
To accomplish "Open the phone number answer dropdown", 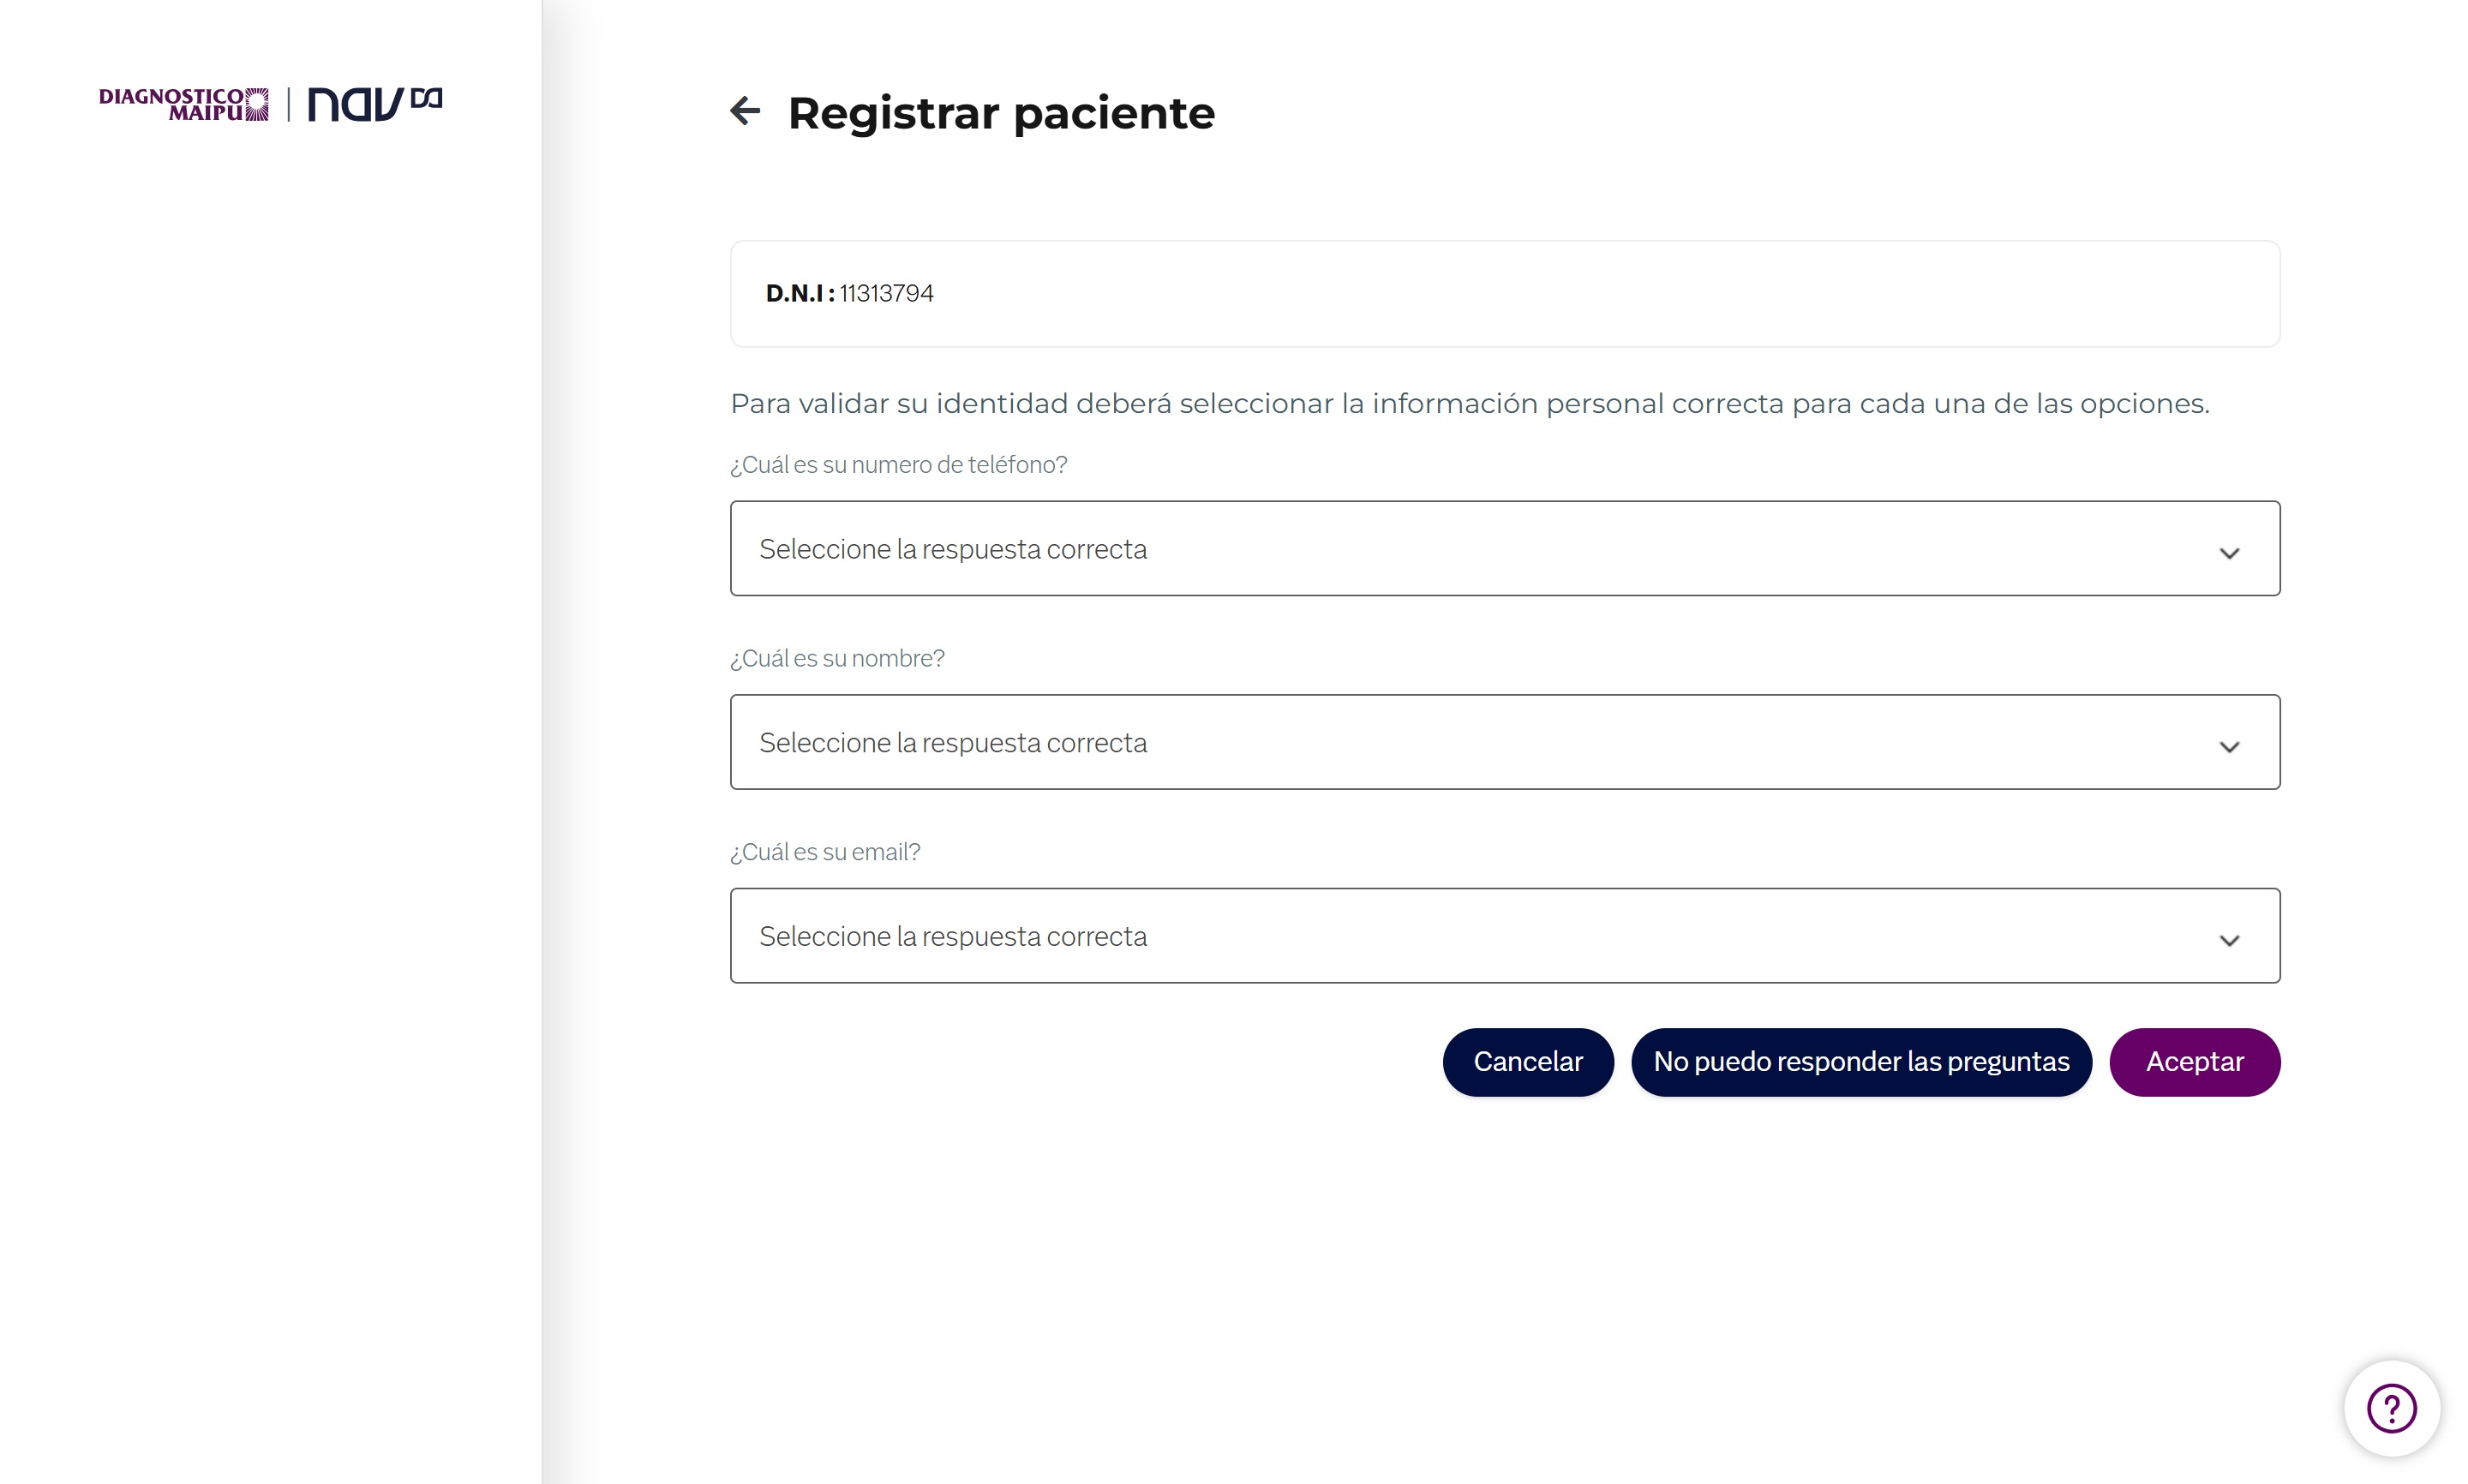I will (1505, 548).
